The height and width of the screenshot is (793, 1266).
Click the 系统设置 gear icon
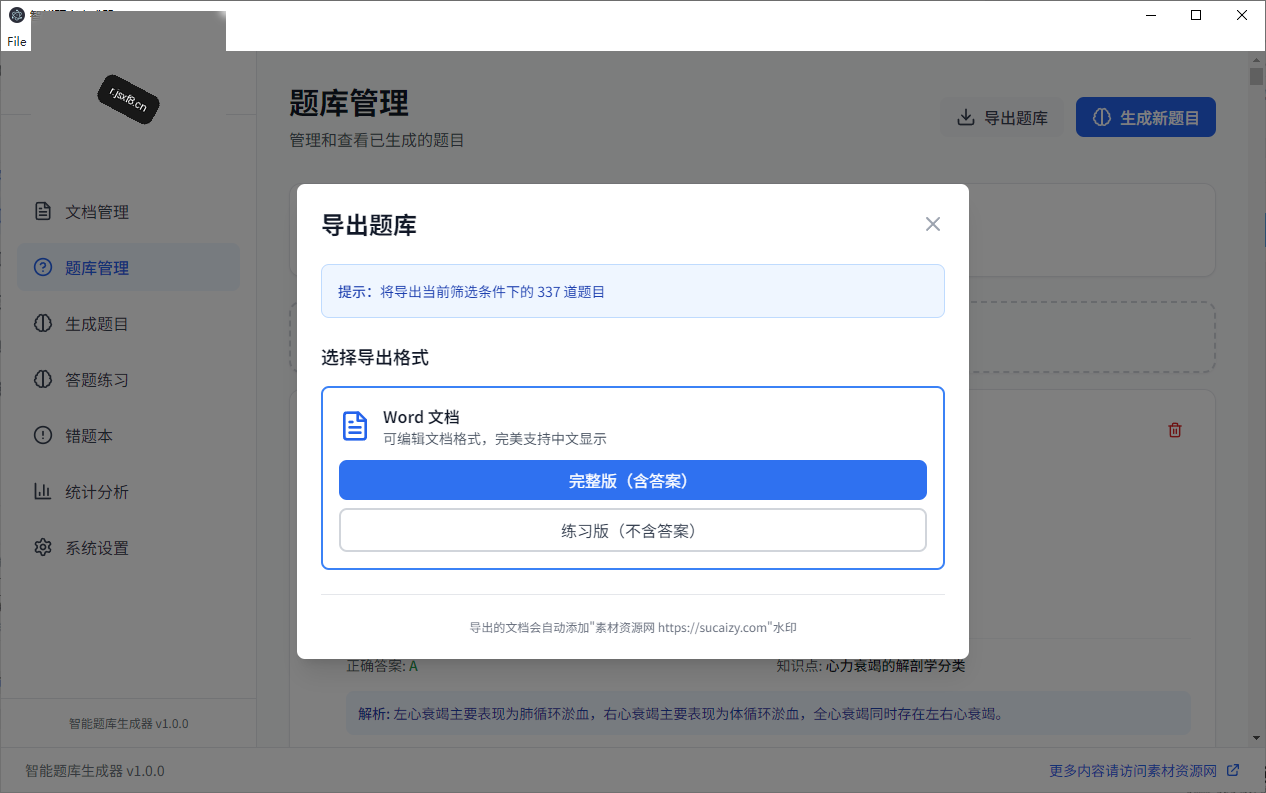[42, 548]
